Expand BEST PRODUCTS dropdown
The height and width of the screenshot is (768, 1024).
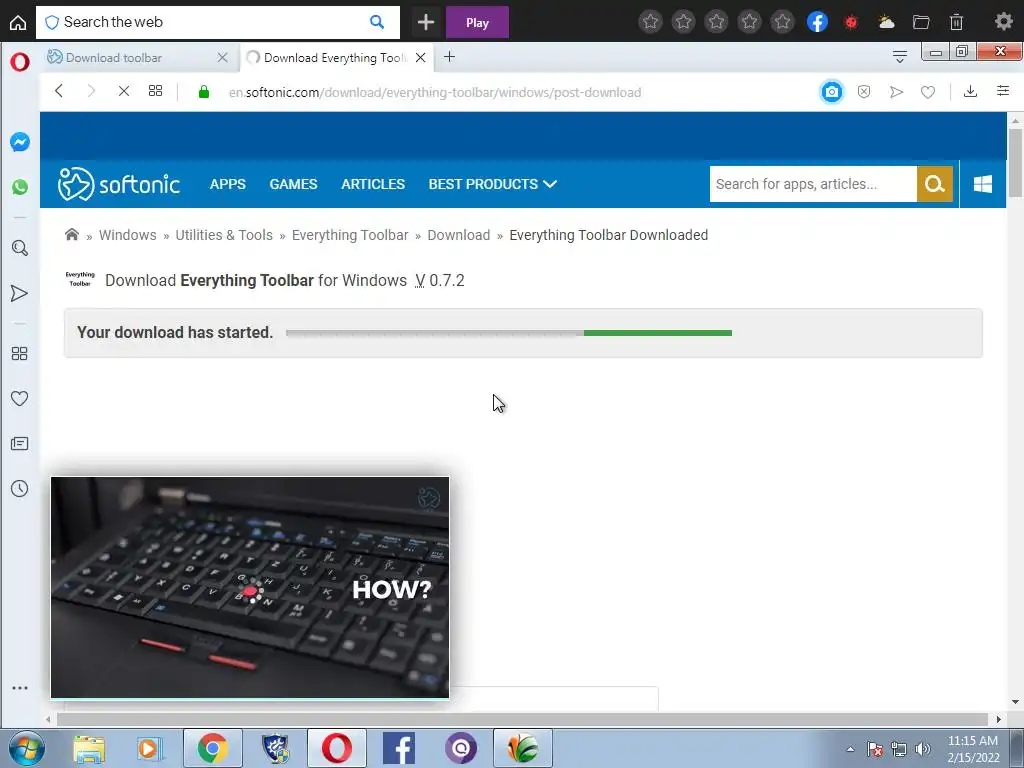pos(492,184)
